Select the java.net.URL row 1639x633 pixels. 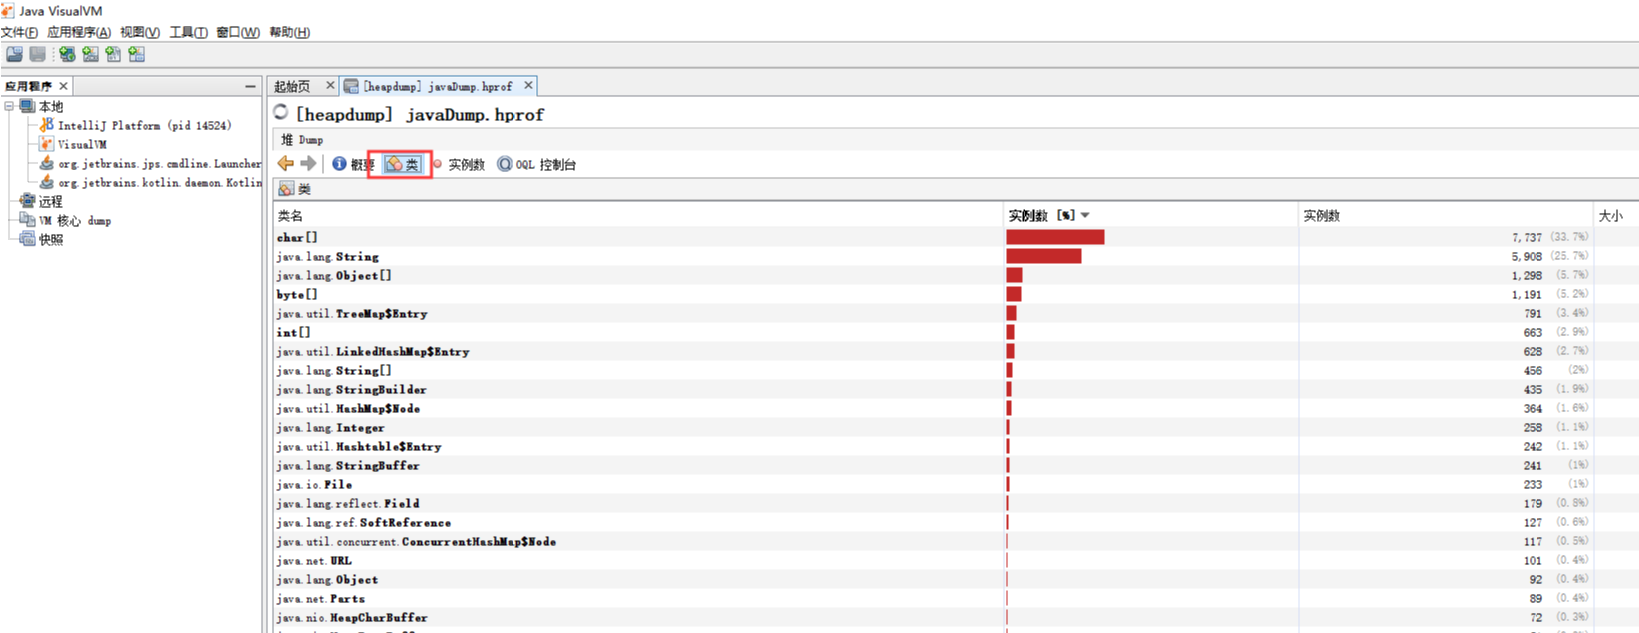click(x=956, y=560)
